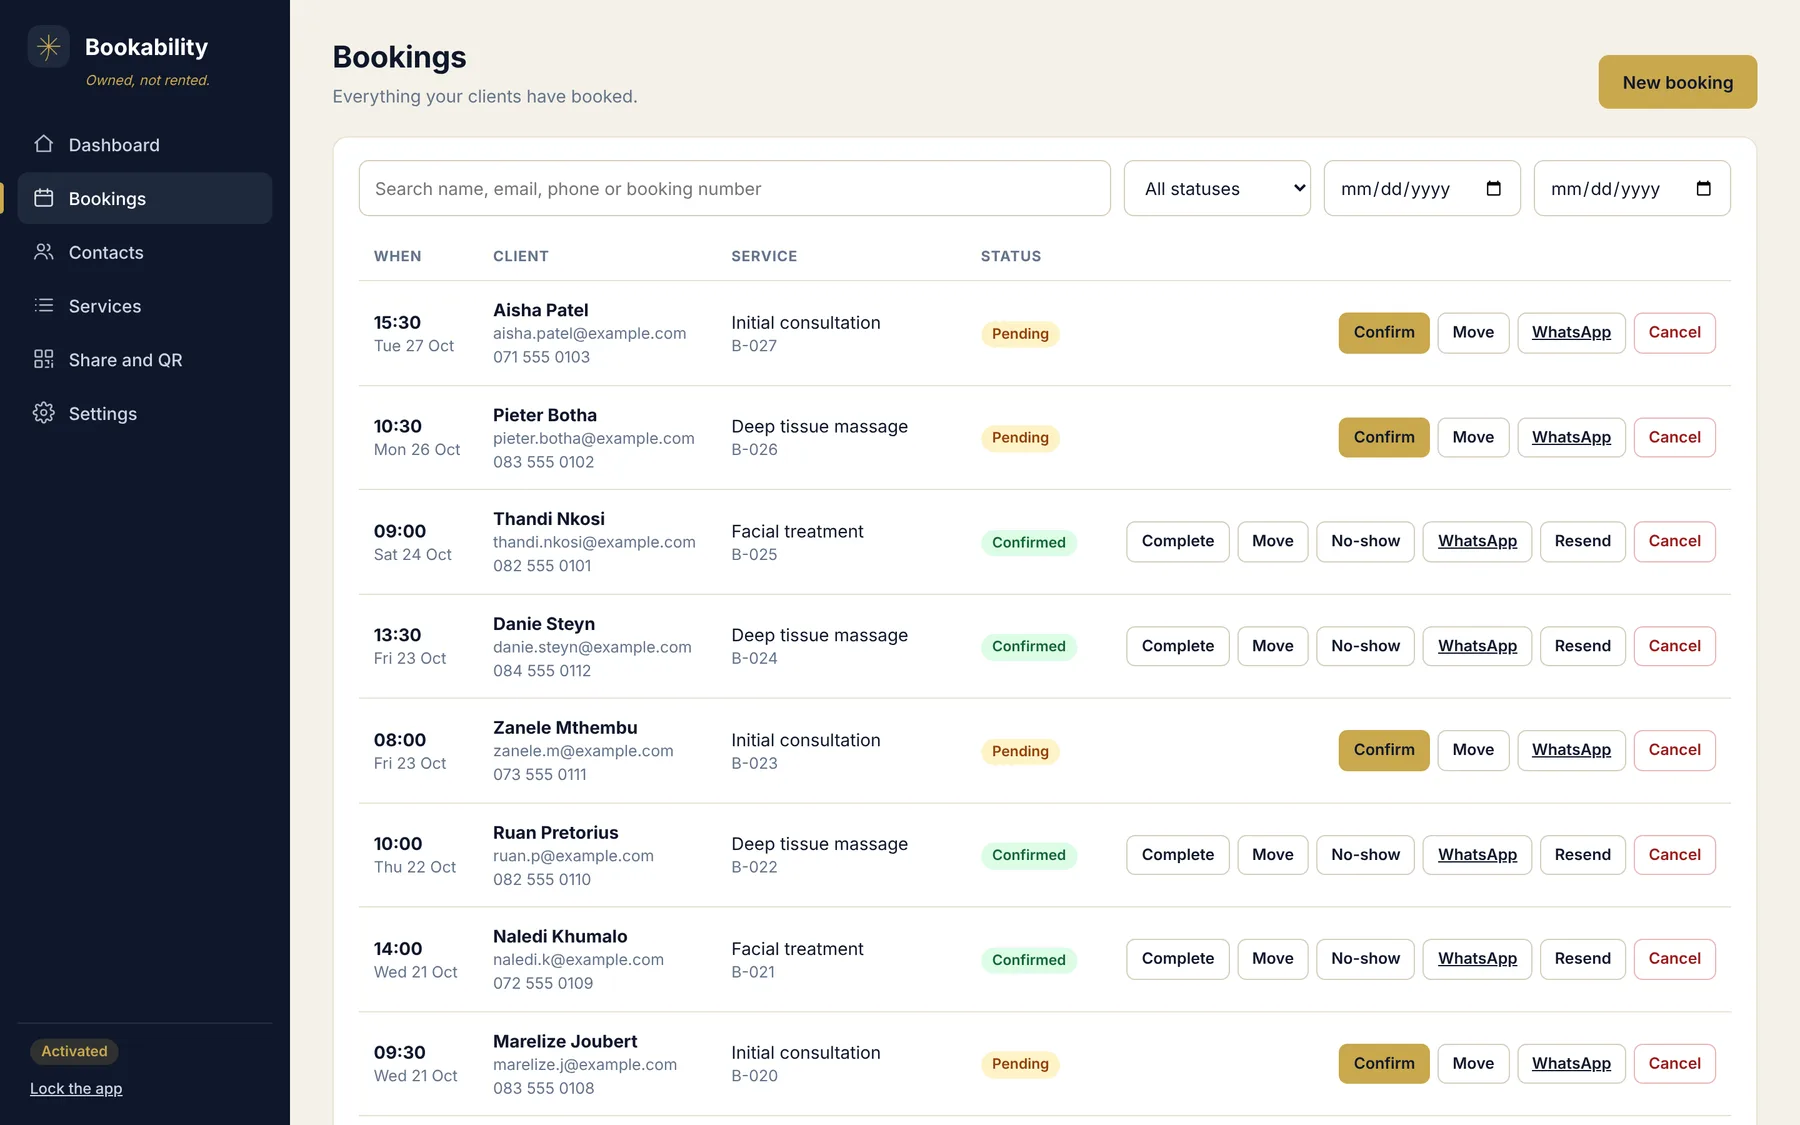This screenshot has width=1800, height=1125.
Task: Click Aisha Patel's Pending status badge
Action: click(1020, 334)
